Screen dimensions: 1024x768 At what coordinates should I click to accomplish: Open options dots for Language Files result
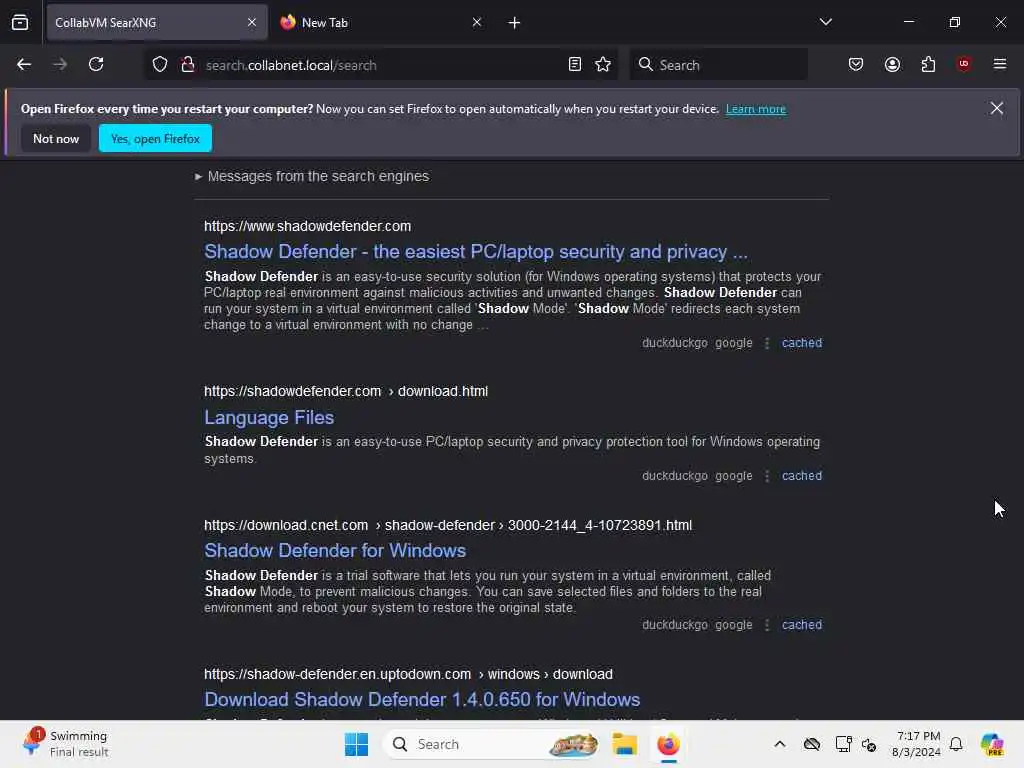[767, 476]
